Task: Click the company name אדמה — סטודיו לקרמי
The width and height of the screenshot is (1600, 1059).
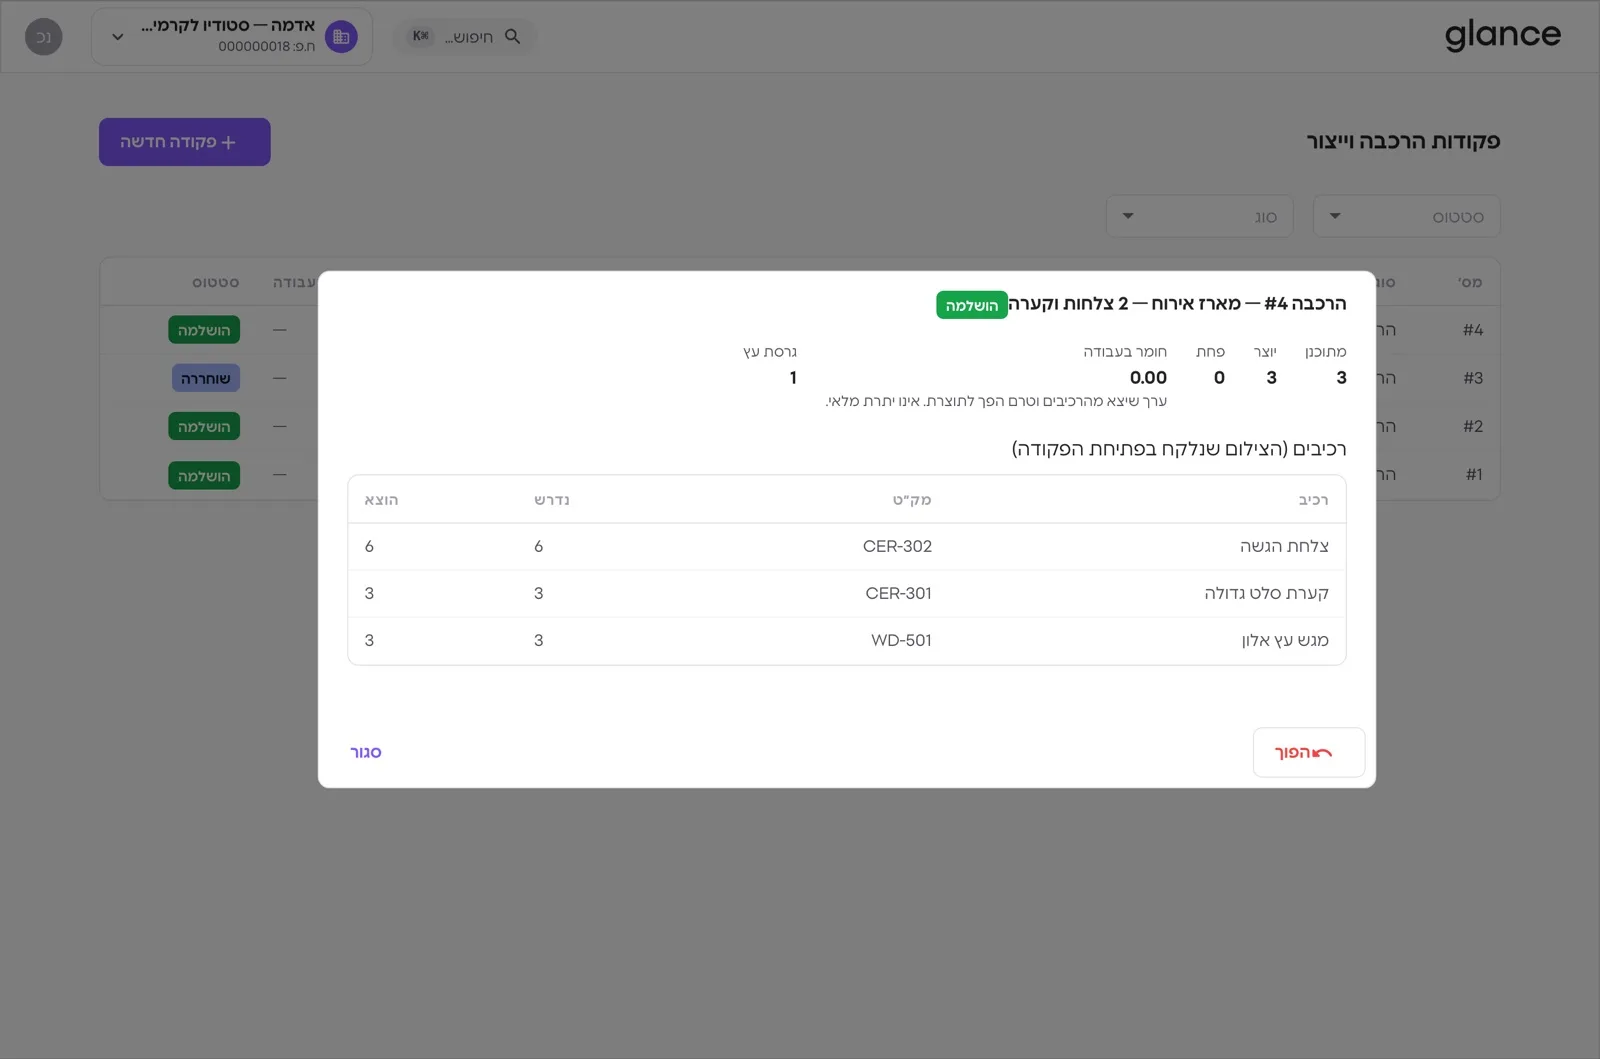Action: pos(227,25)
